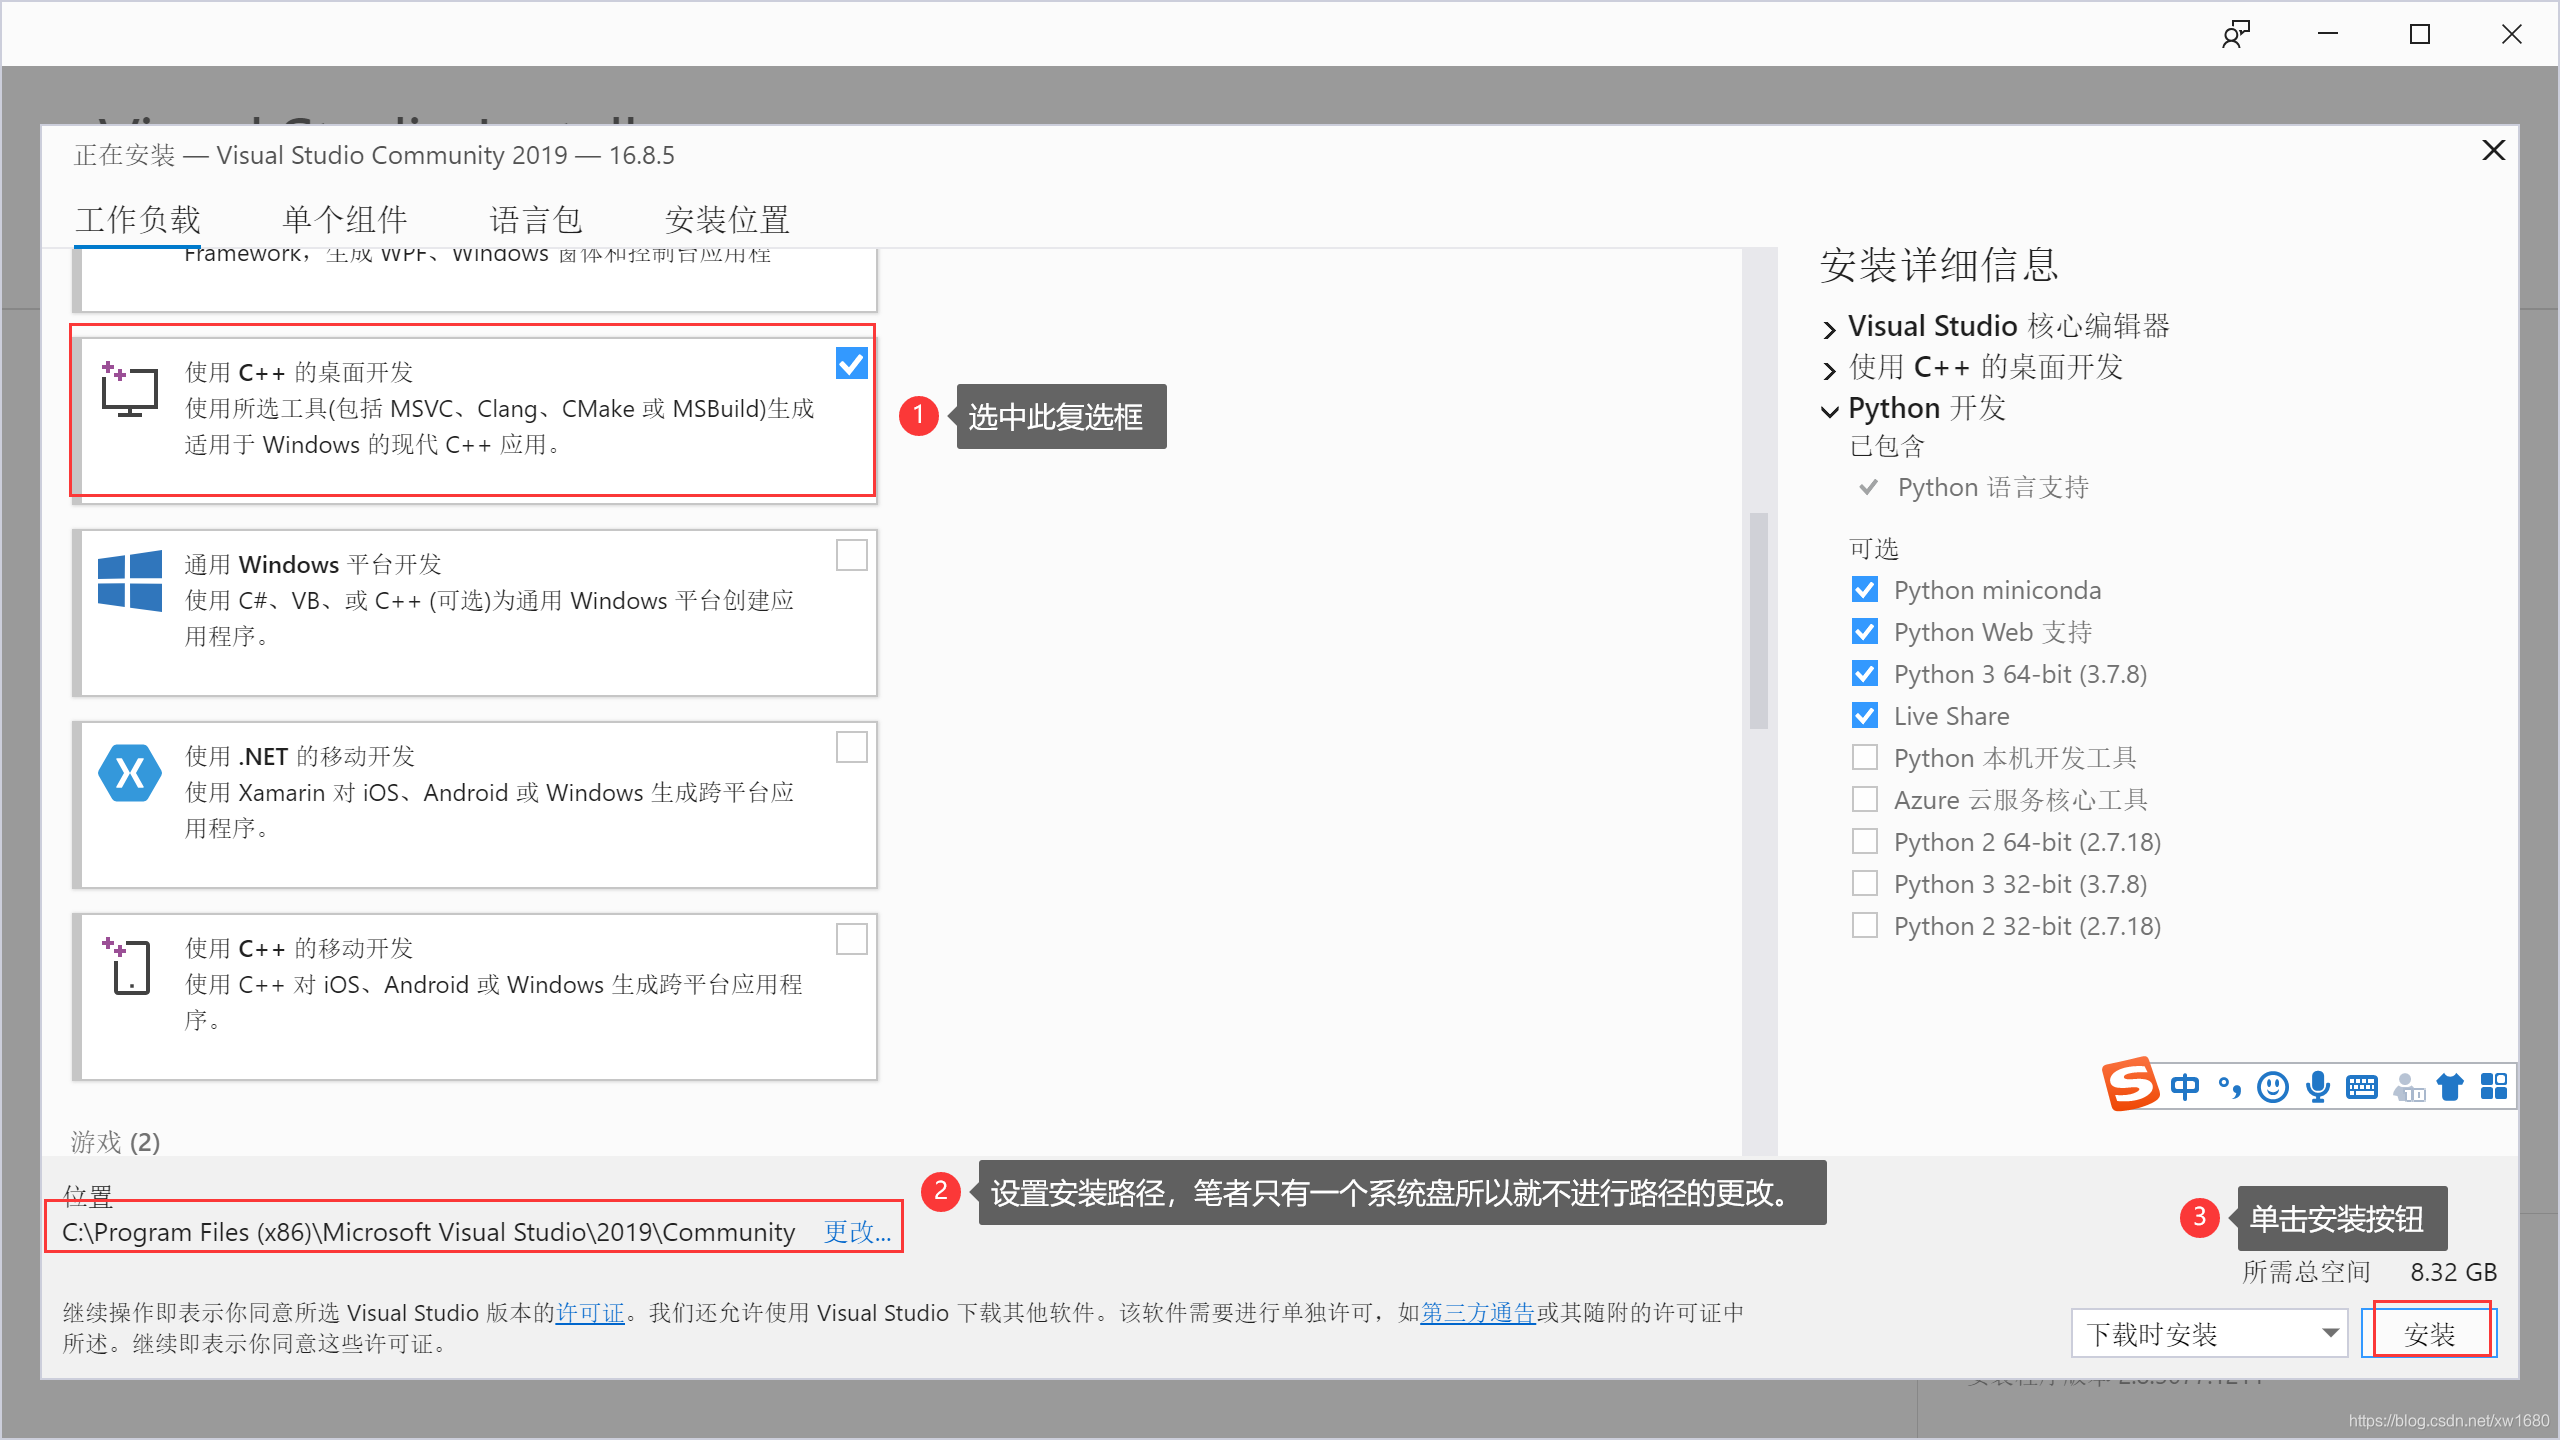Check the 使用 C++ 的移动开发 workload checkbox
This screenshot has width=2560, height=1440.
(x=852, y=939)
